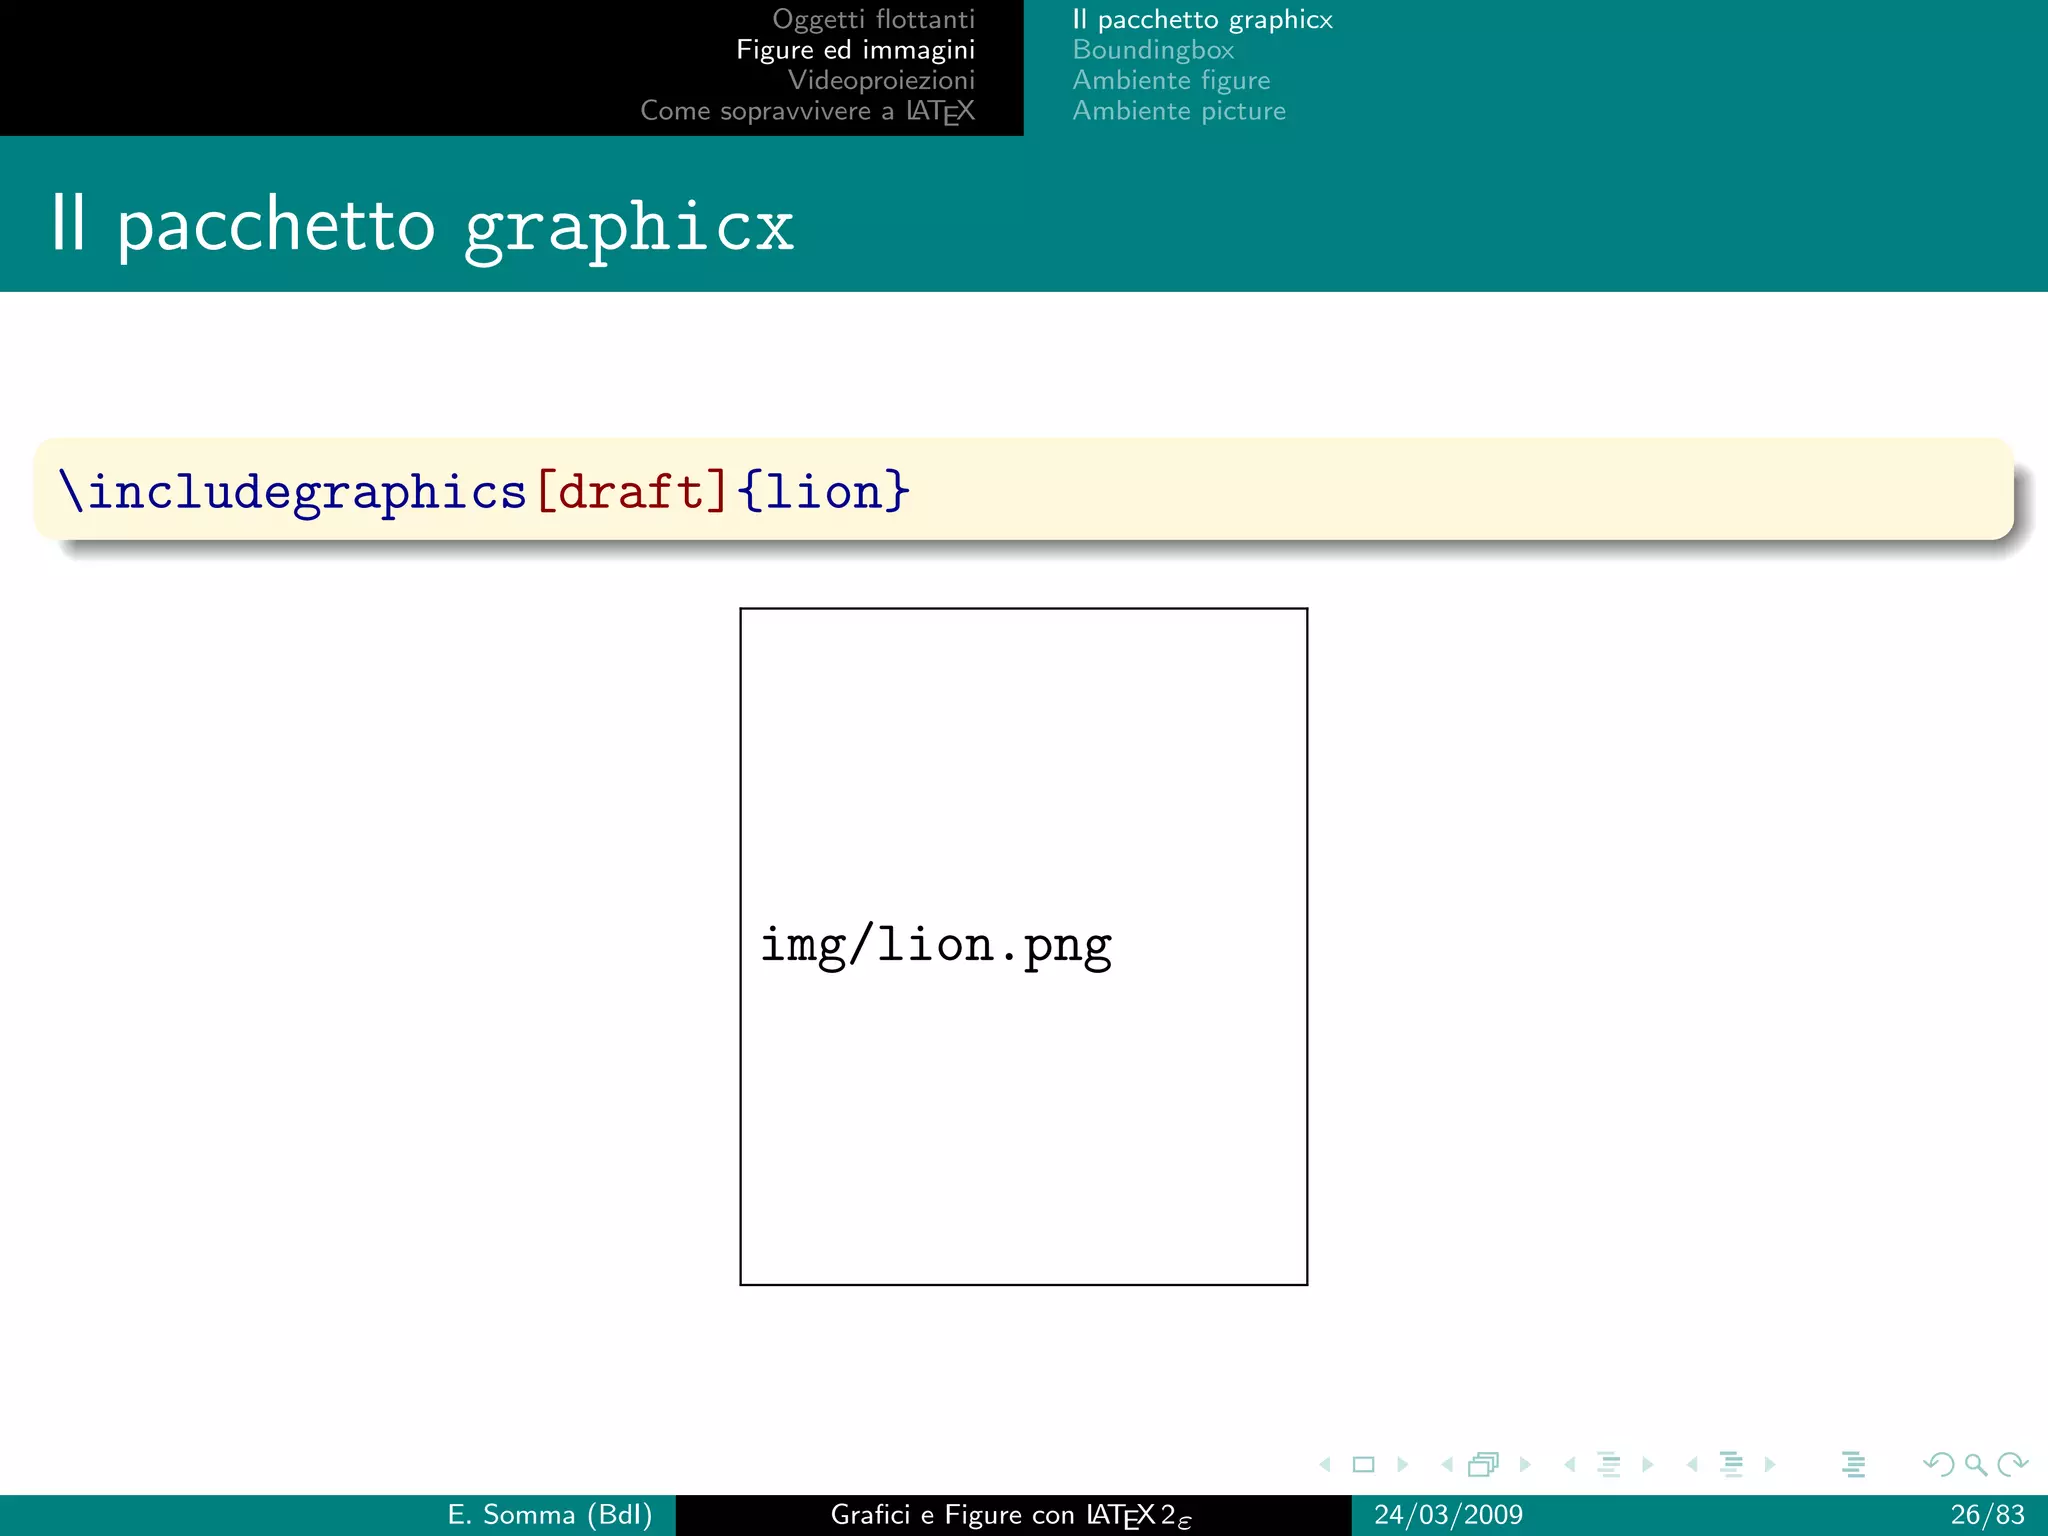The width and height of the screenshot is (2048, 1536).
Task: Open the Boundingbox subsection
Action: click(x=1153, y=50)
